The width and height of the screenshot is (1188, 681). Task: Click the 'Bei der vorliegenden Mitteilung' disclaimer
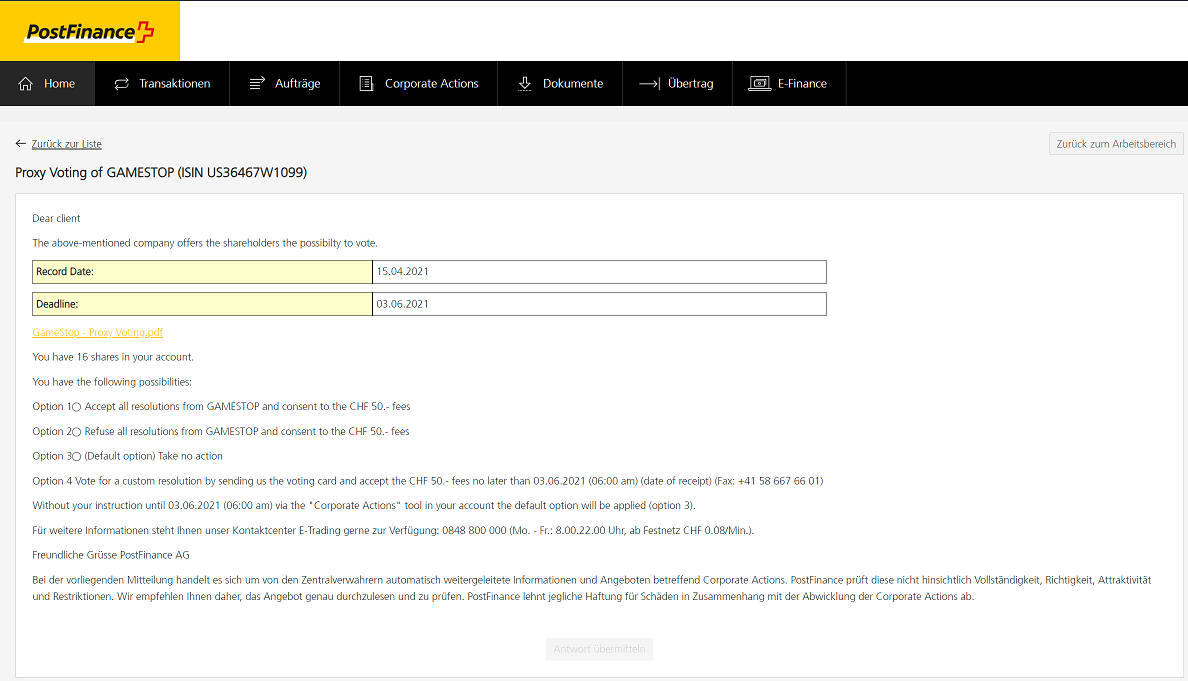pos(592,589)
